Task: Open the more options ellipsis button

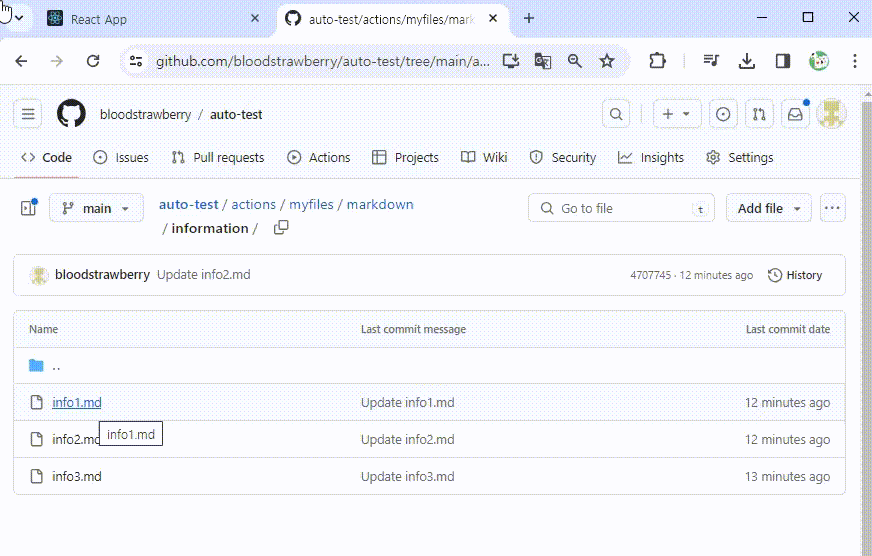Action: click(833, 208)
